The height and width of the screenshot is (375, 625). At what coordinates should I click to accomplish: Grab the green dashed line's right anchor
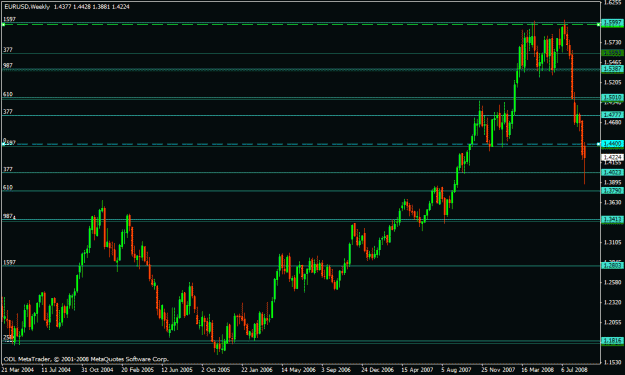(x=599, y=25)
